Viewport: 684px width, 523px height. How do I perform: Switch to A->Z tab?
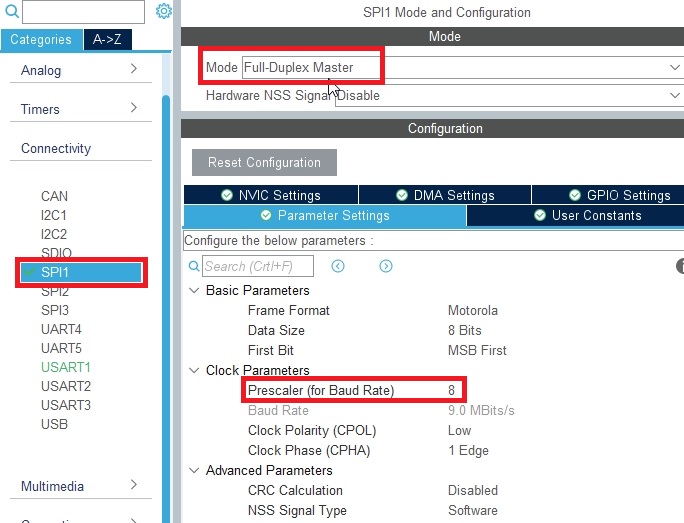tap(107, 40)
